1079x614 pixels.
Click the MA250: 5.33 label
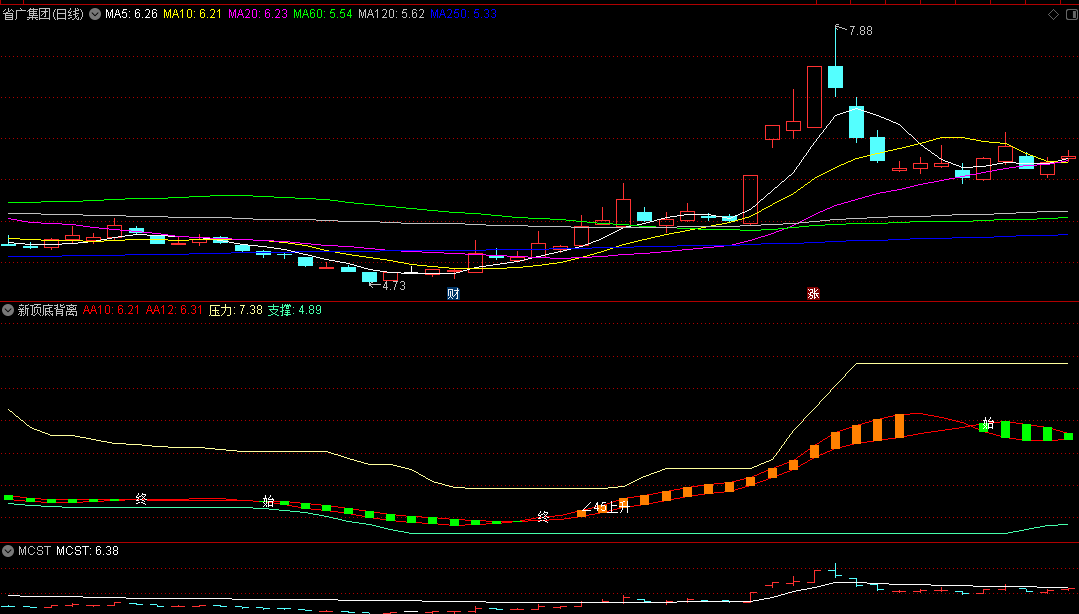464,14
